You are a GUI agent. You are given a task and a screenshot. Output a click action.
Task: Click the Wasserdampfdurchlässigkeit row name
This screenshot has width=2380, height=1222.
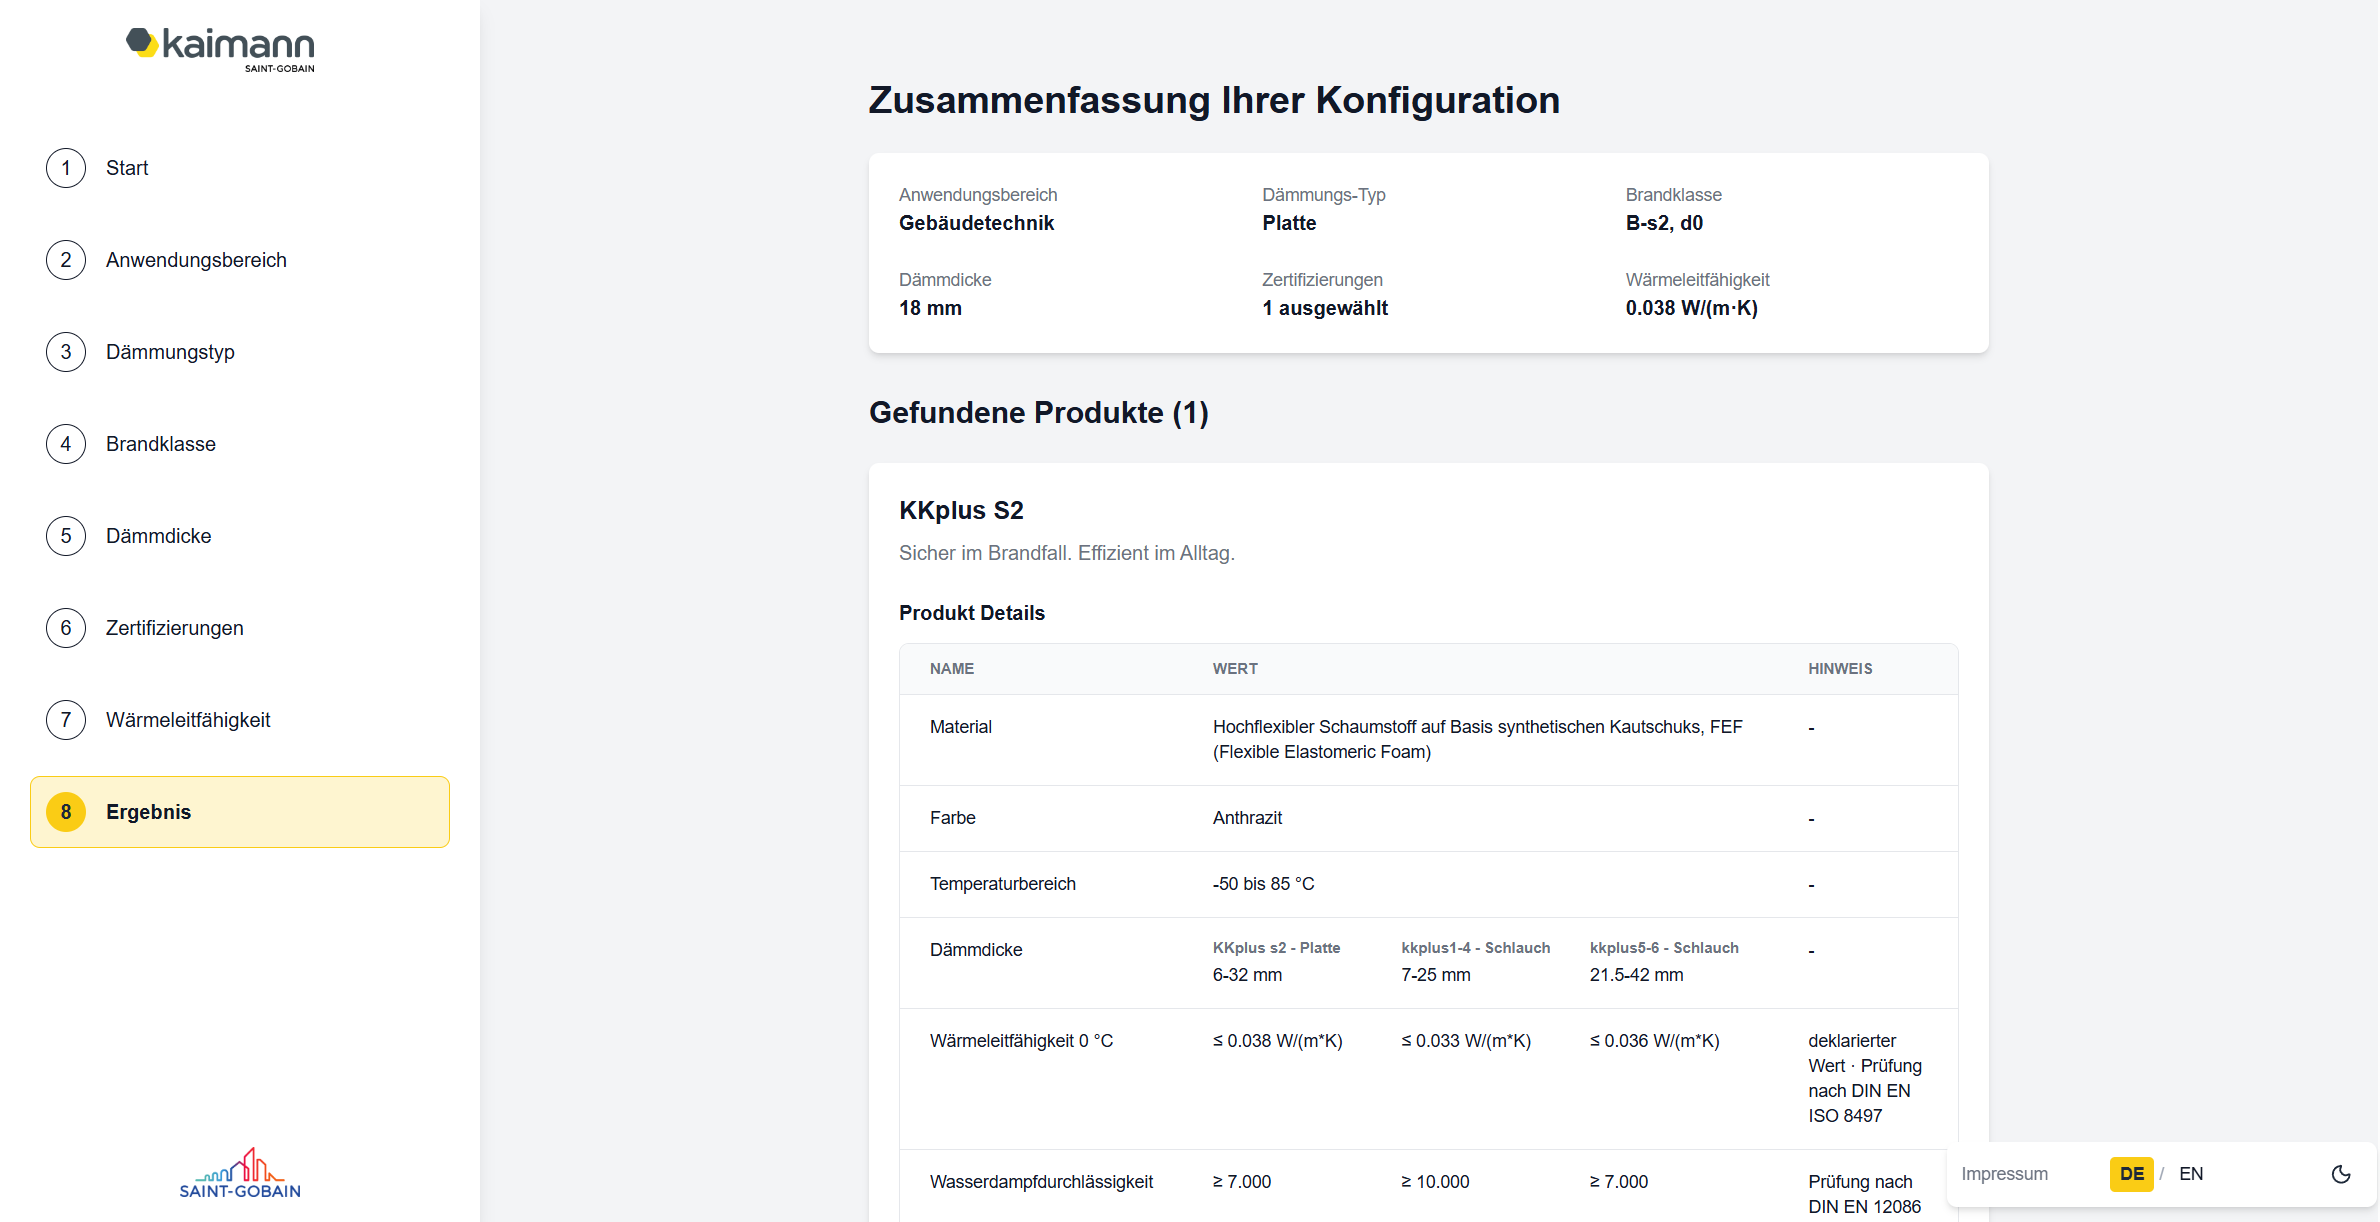pyautogui.click(x=1041, y=1182)
